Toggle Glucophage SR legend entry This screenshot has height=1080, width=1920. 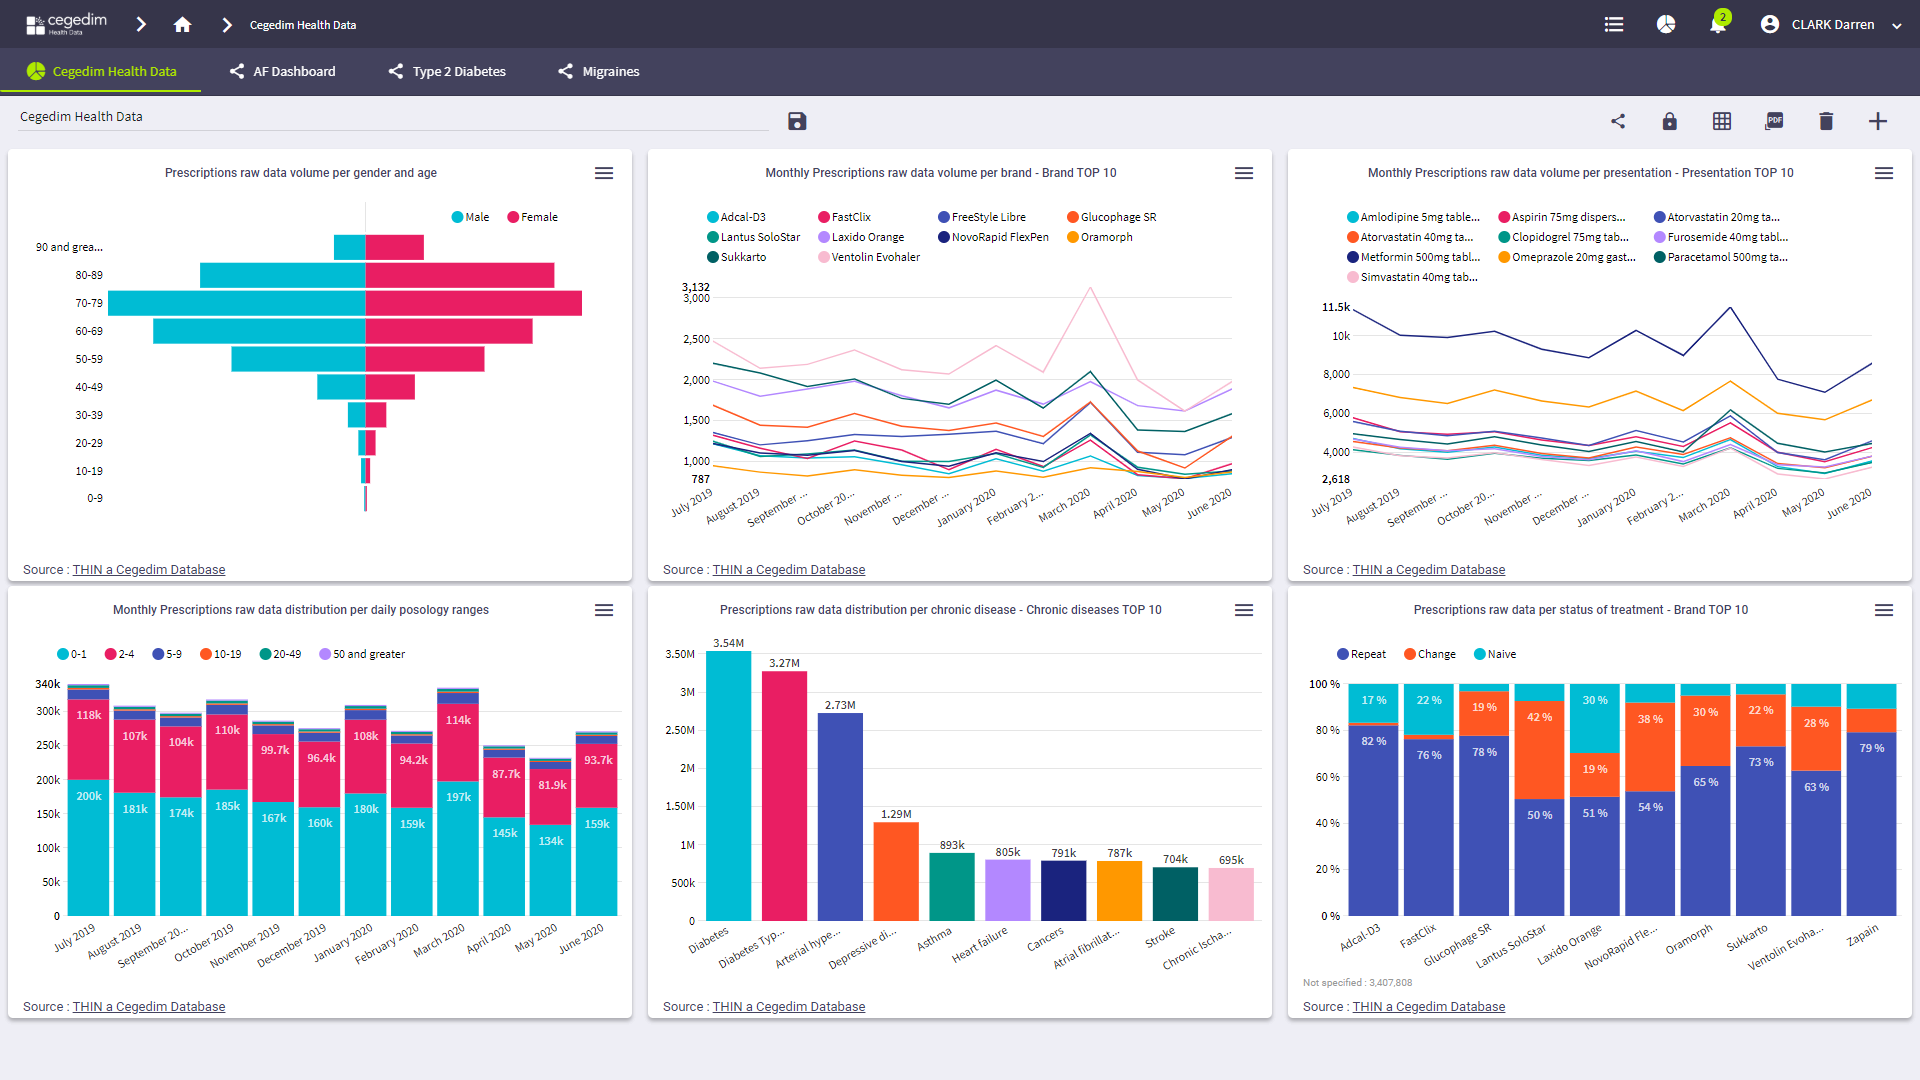pos(1112,217)
